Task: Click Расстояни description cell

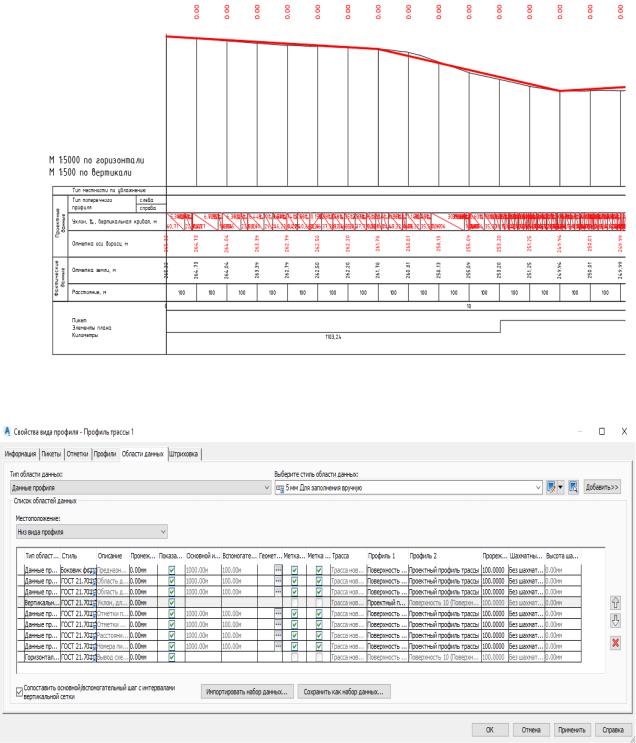Action: (112, 635)
